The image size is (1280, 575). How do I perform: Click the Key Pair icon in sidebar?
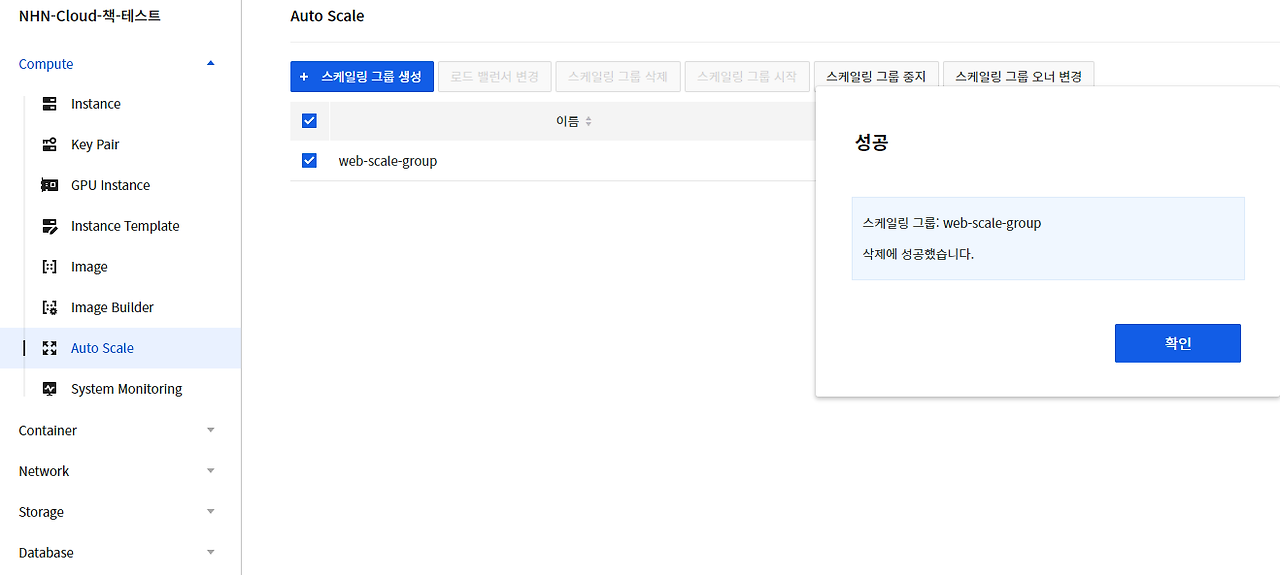coord(49,145)
